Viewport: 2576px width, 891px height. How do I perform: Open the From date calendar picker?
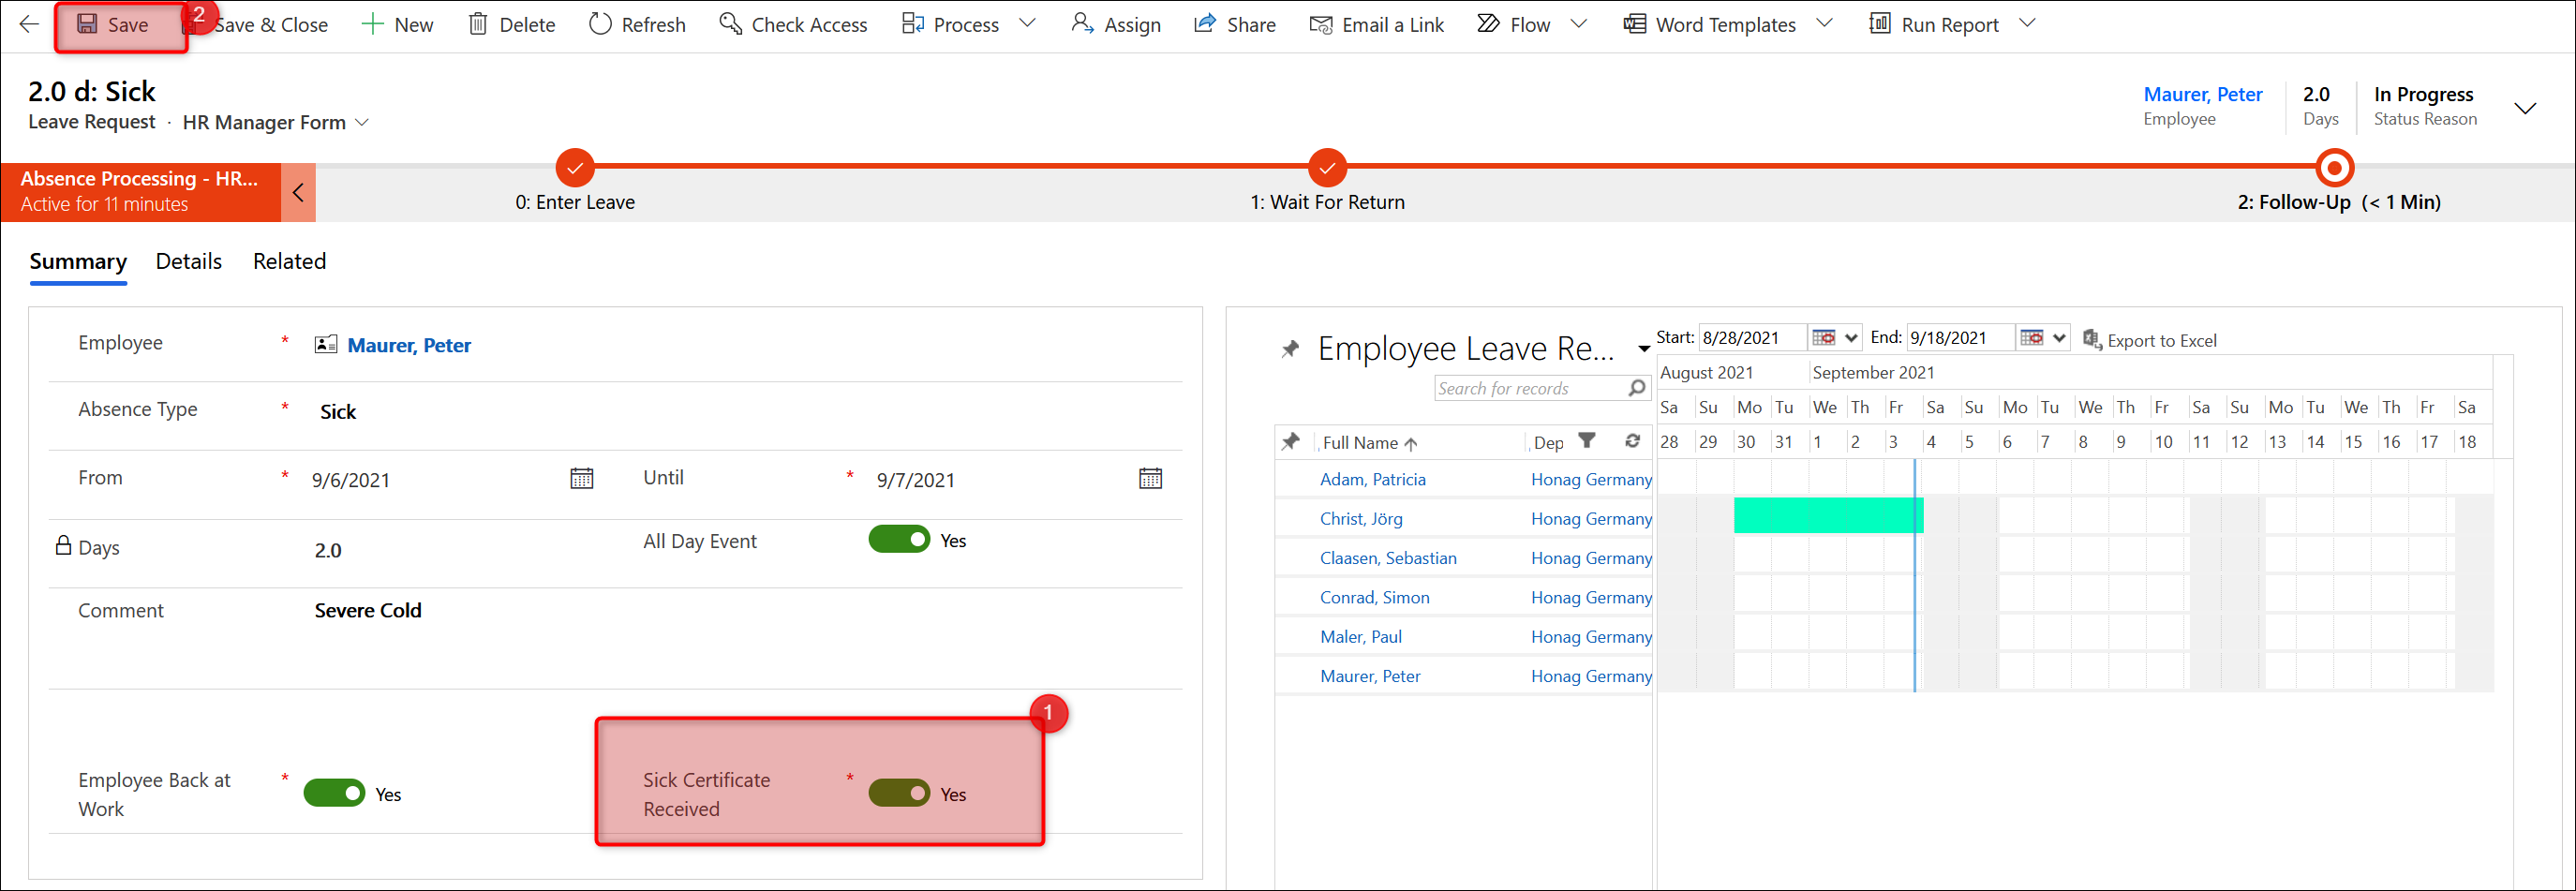click(581, 479)
